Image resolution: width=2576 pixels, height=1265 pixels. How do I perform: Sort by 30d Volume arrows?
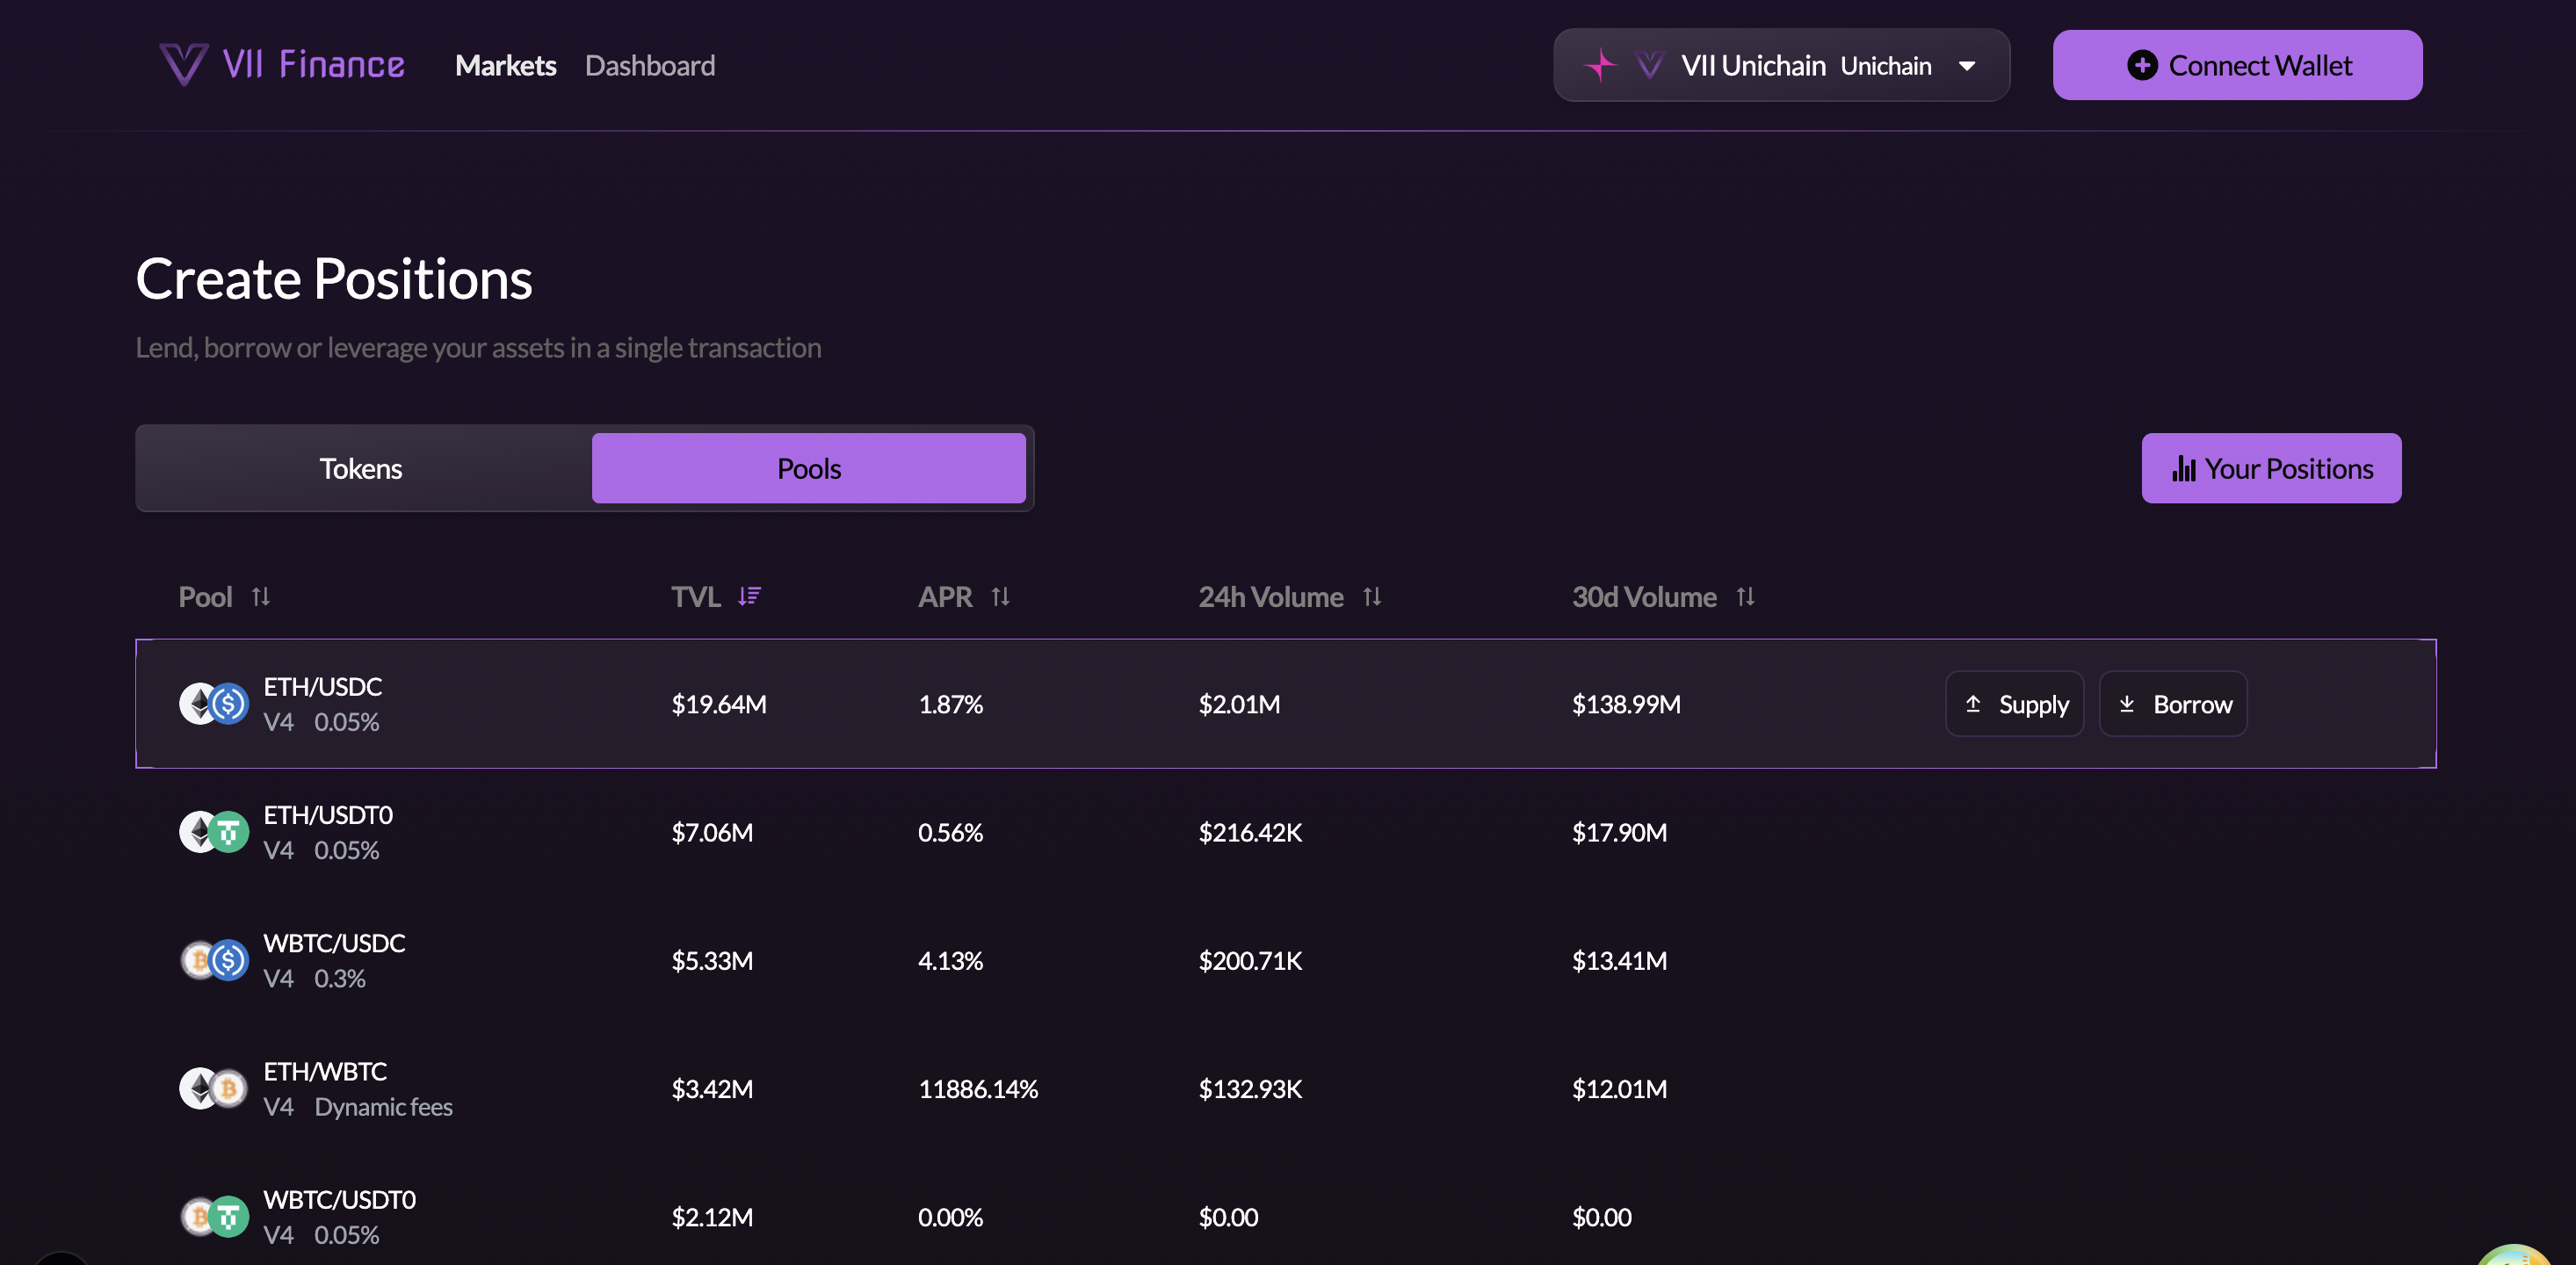[1745, 597]
